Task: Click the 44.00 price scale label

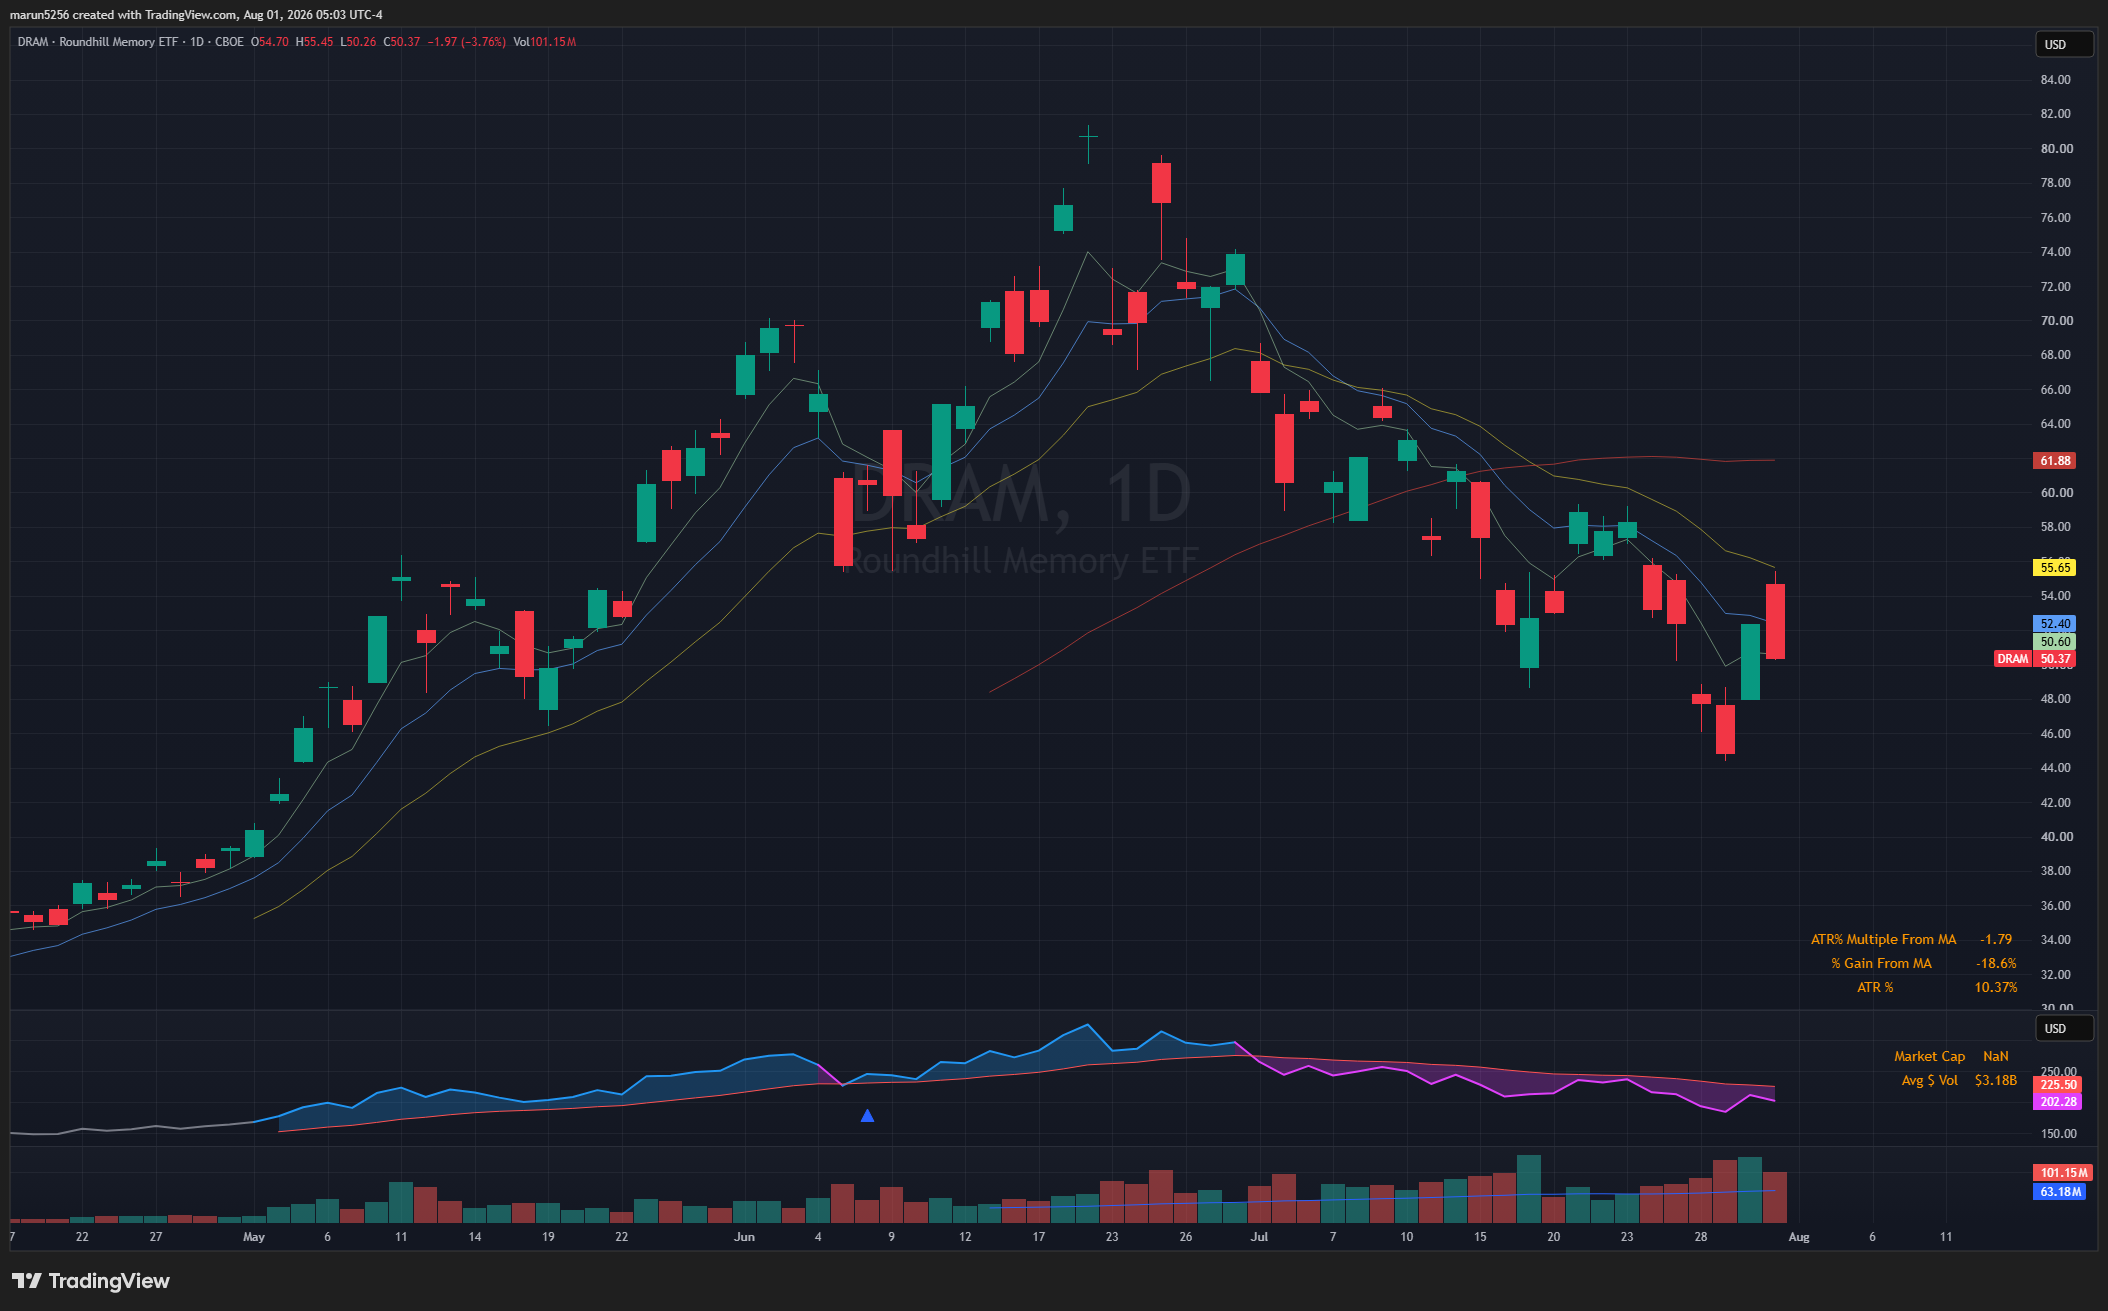Action: 2056,768
